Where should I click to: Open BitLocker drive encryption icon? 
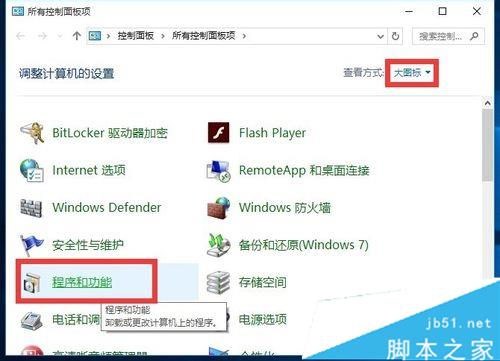pos(32,133)
